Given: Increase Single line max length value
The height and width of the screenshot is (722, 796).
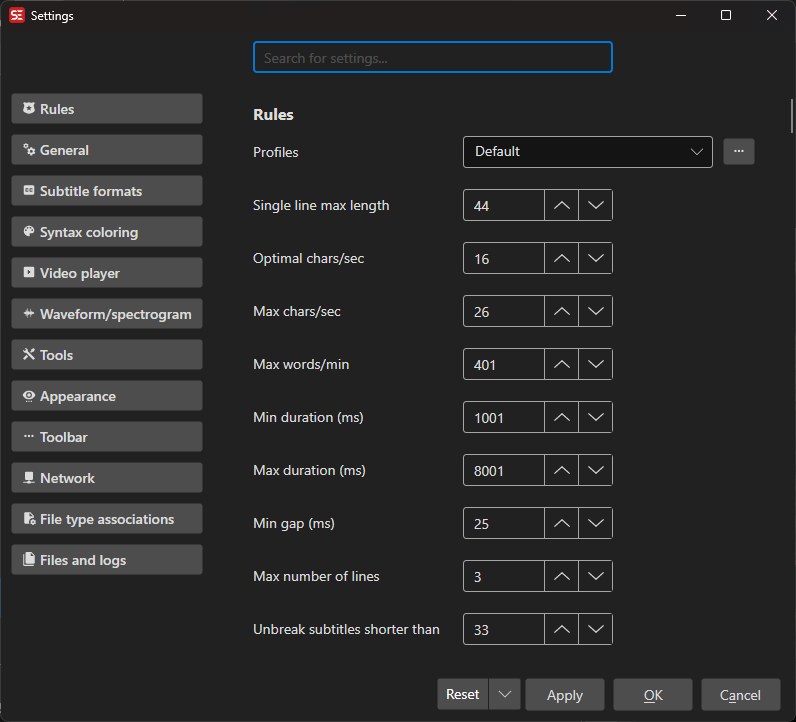Looking at the screenshot, I should click(562, 205).
